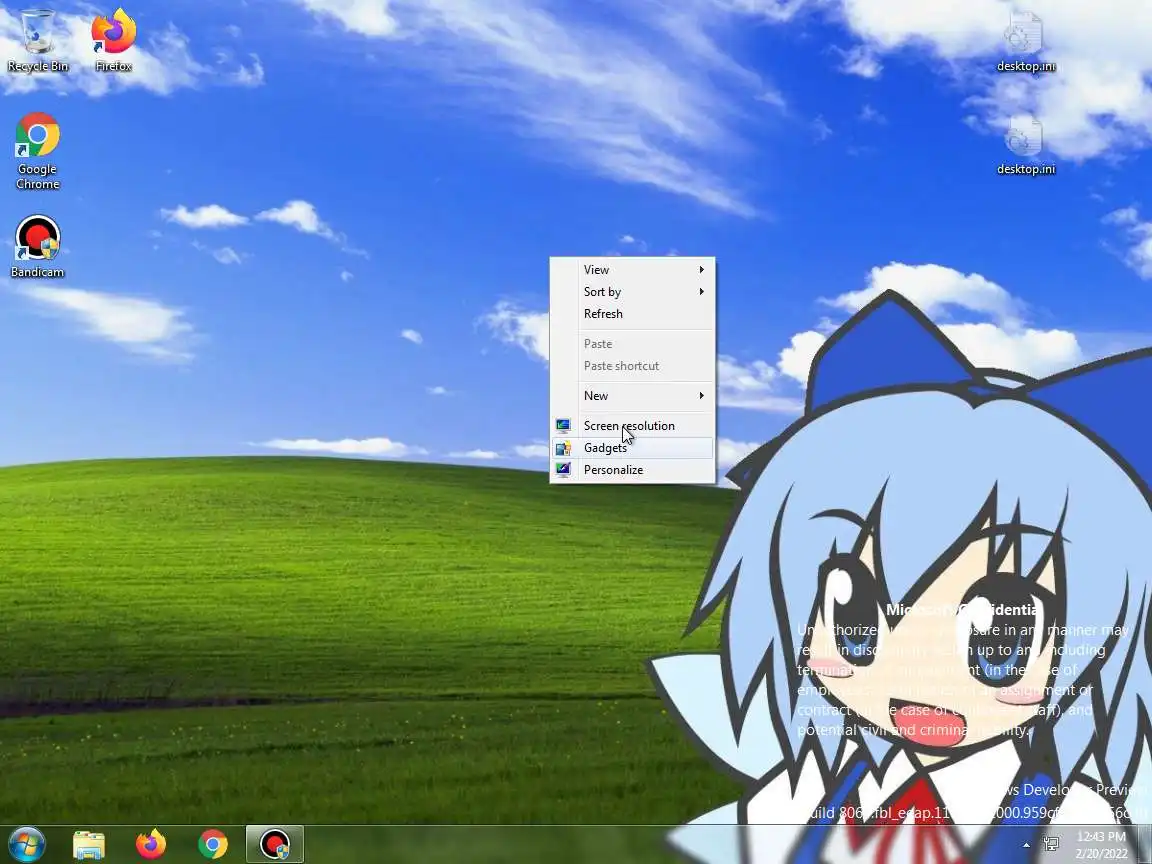Choose Personalize in the context menu

point(632,469)
